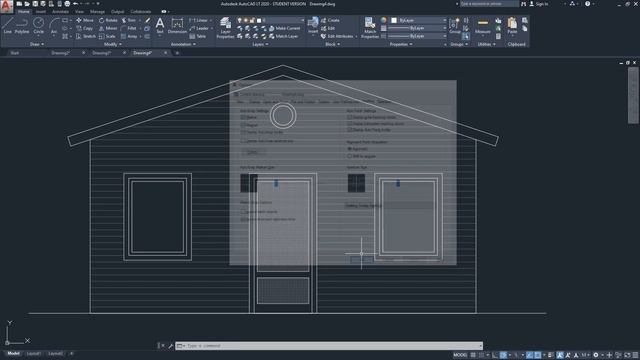Expand the Utilities panel

486,44
